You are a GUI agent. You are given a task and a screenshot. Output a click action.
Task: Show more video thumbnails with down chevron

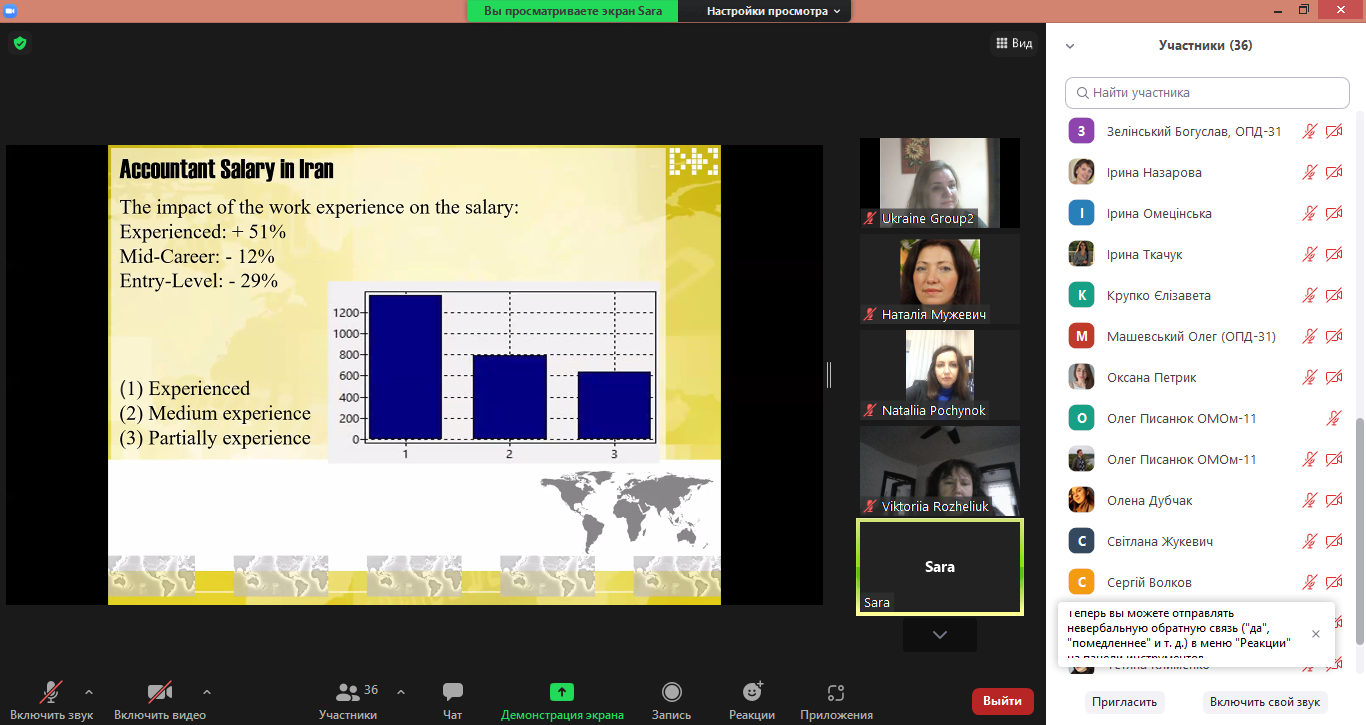940,635
